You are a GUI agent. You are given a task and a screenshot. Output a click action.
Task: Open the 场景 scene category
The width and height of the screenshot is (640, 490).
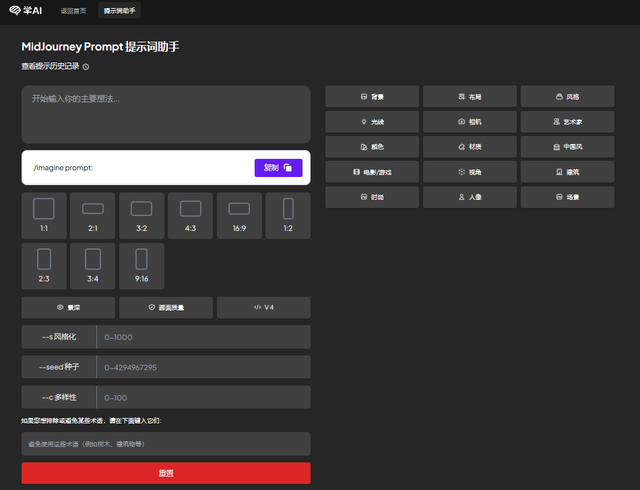[567, 197]
